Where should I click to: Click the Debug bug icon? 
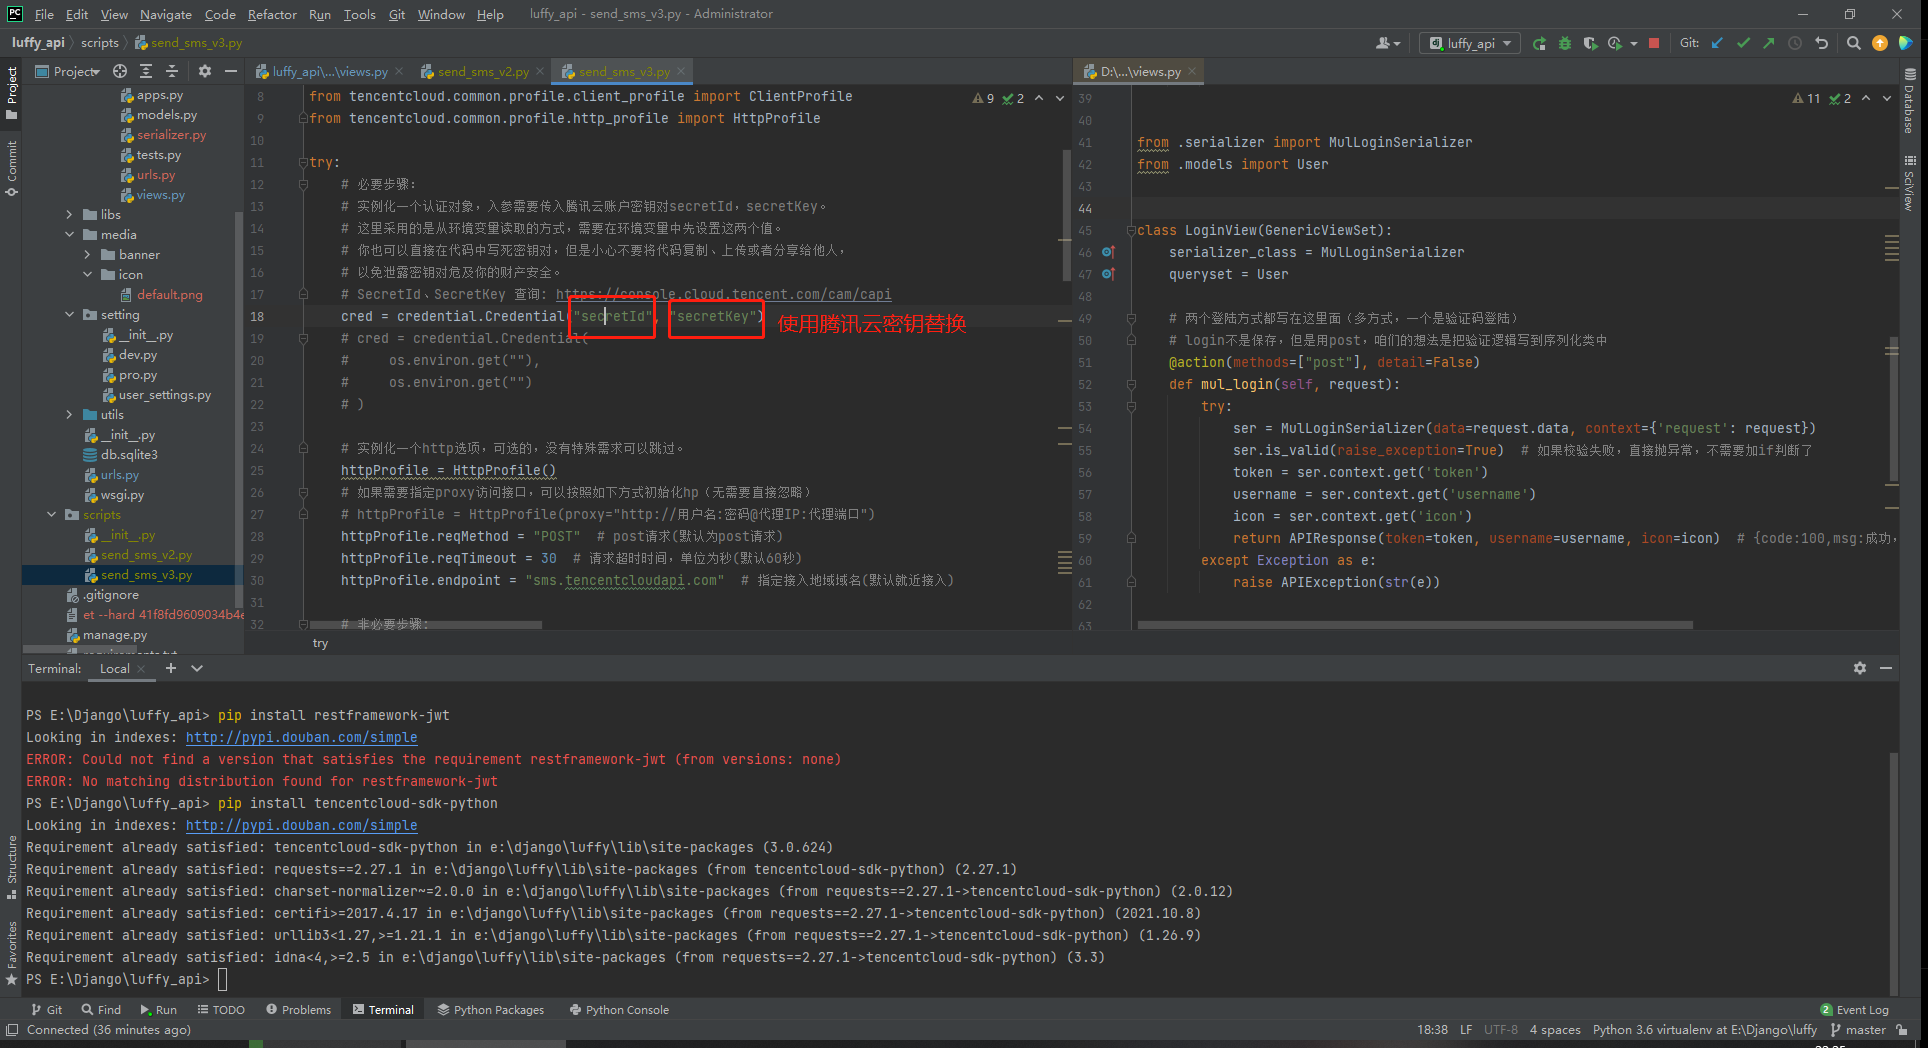1565,43
